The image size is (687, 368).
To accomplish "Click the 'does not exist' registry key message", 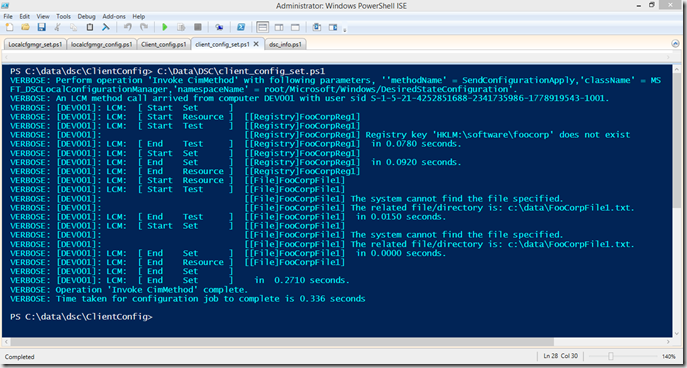I will pos(497,135).
